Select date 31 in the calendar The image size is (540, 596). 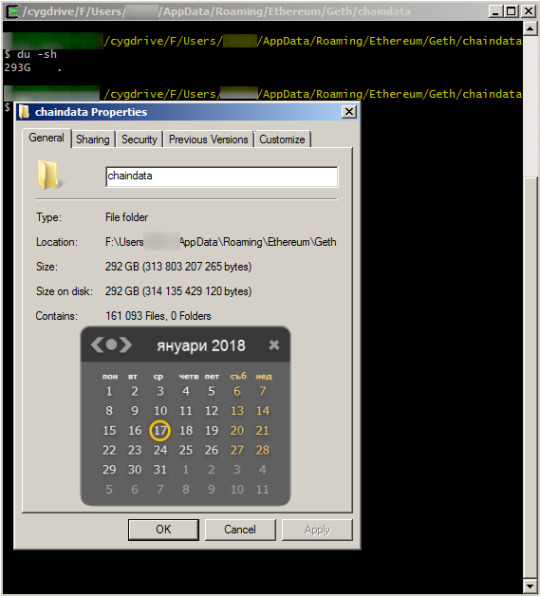coord(160,470)
